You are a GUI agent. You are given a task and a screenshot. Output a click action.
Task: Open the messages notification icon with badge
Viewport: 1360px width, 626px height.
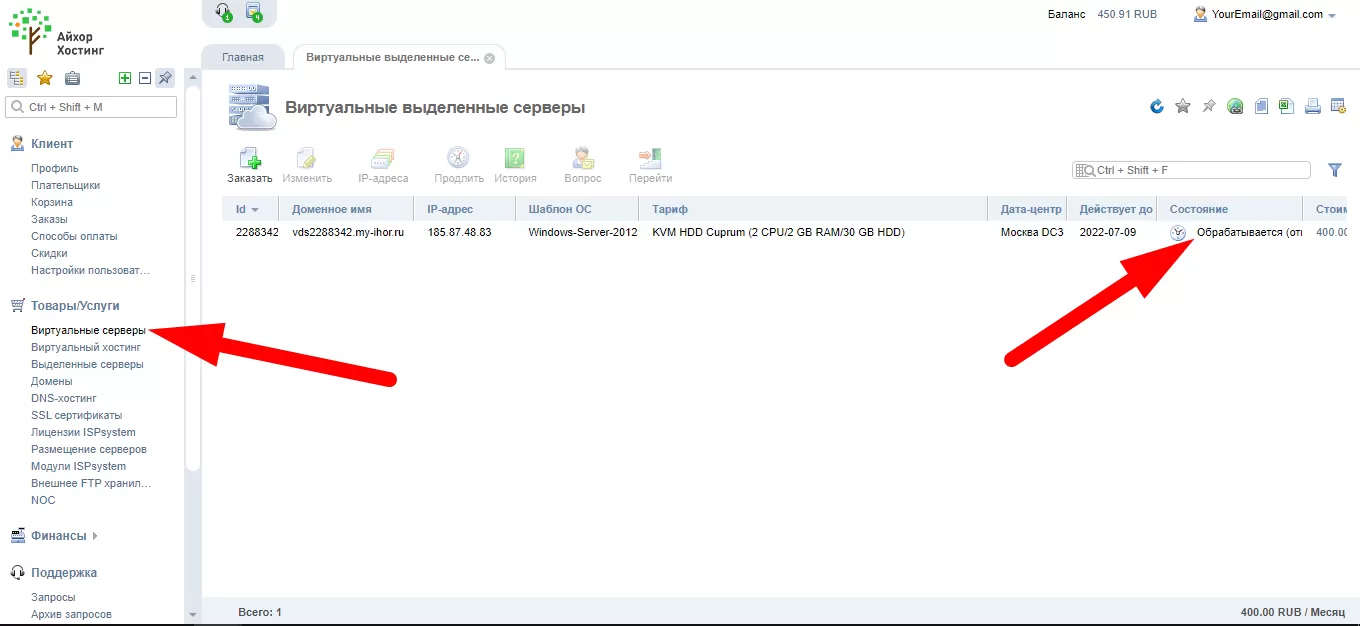254,12
